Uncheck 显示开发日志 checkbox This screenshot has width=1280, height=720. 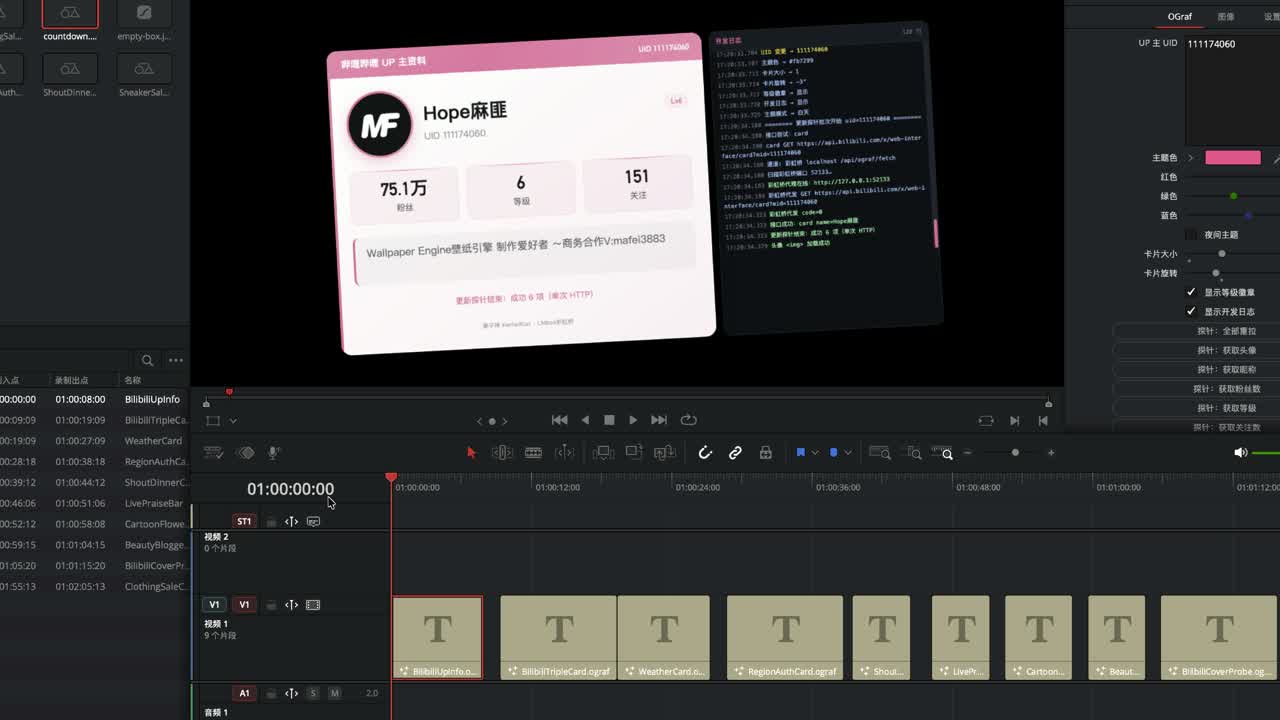pyautogui.click(x=1191, y=311)
